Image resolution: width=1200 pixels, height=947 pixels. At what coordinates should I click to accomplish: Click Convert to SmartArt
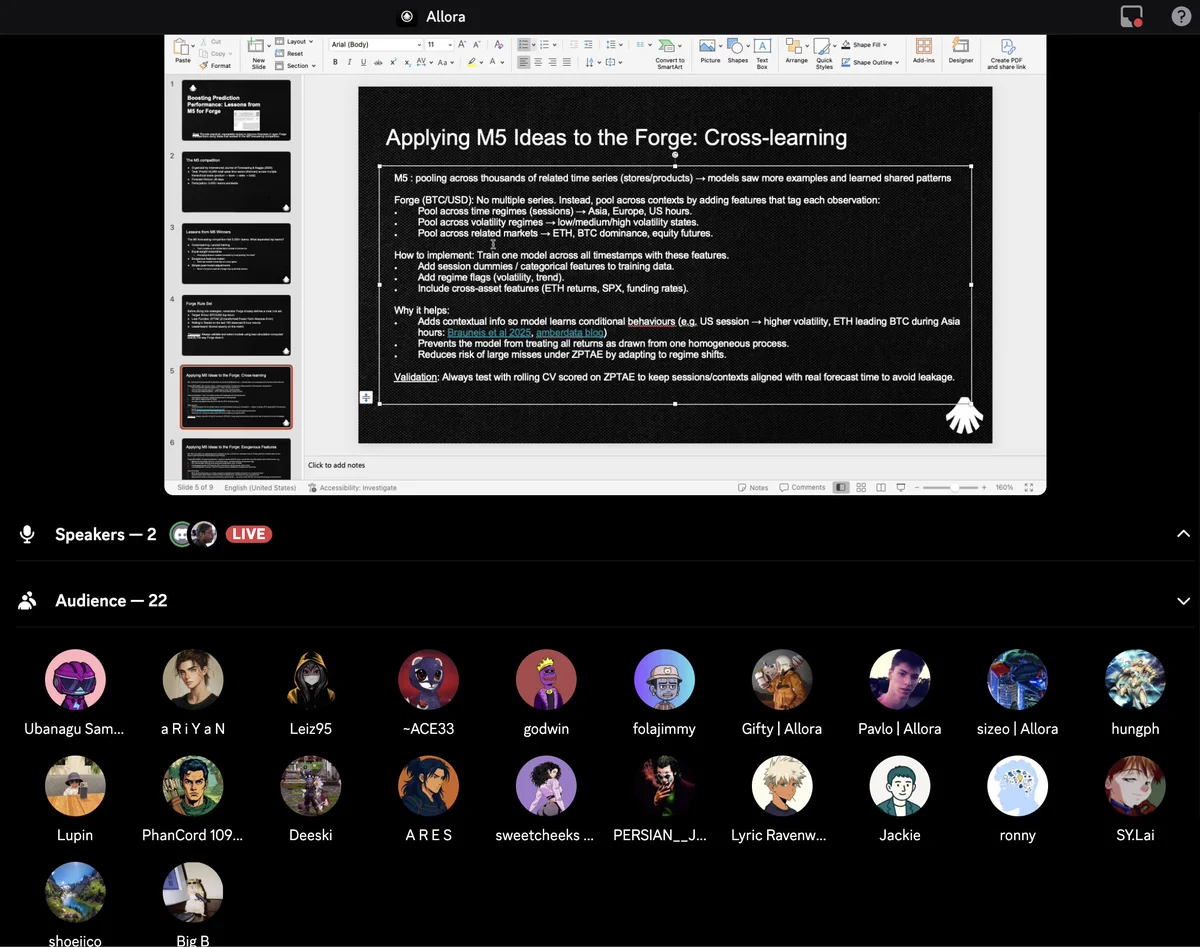tap(670, 54)
